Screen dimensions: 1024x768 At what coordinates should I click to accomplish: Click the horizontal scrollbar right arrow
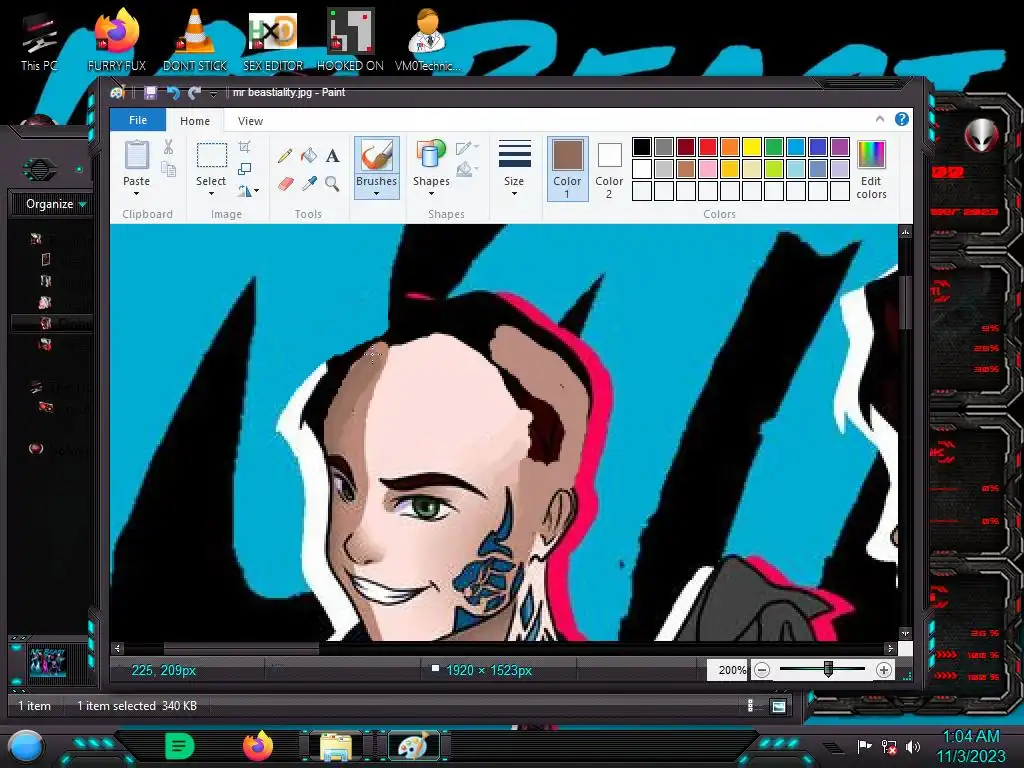(x=890, y=648)
